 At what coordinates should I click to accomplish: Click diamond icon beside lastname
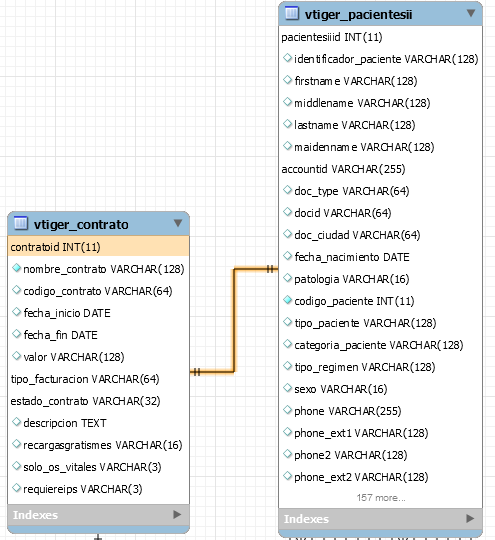point(287,124)
